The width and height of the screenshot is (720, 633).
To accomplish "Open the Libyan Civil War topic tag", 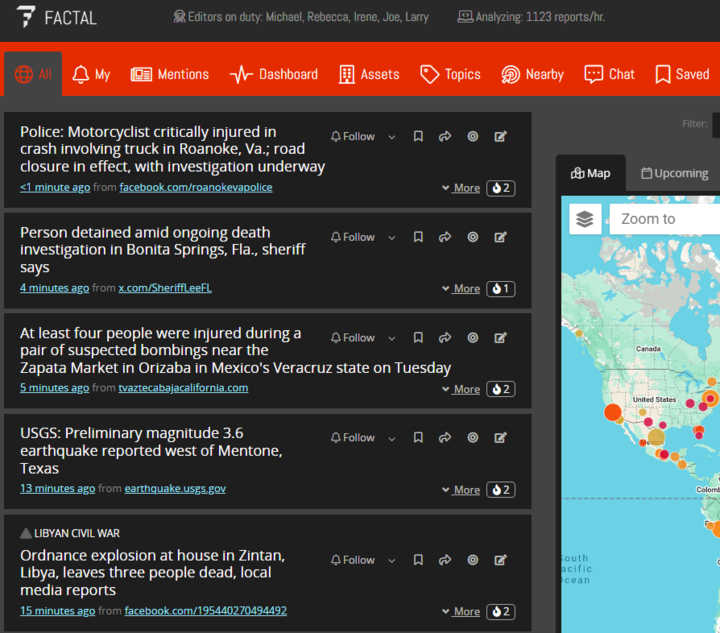I will pos(70,533).
